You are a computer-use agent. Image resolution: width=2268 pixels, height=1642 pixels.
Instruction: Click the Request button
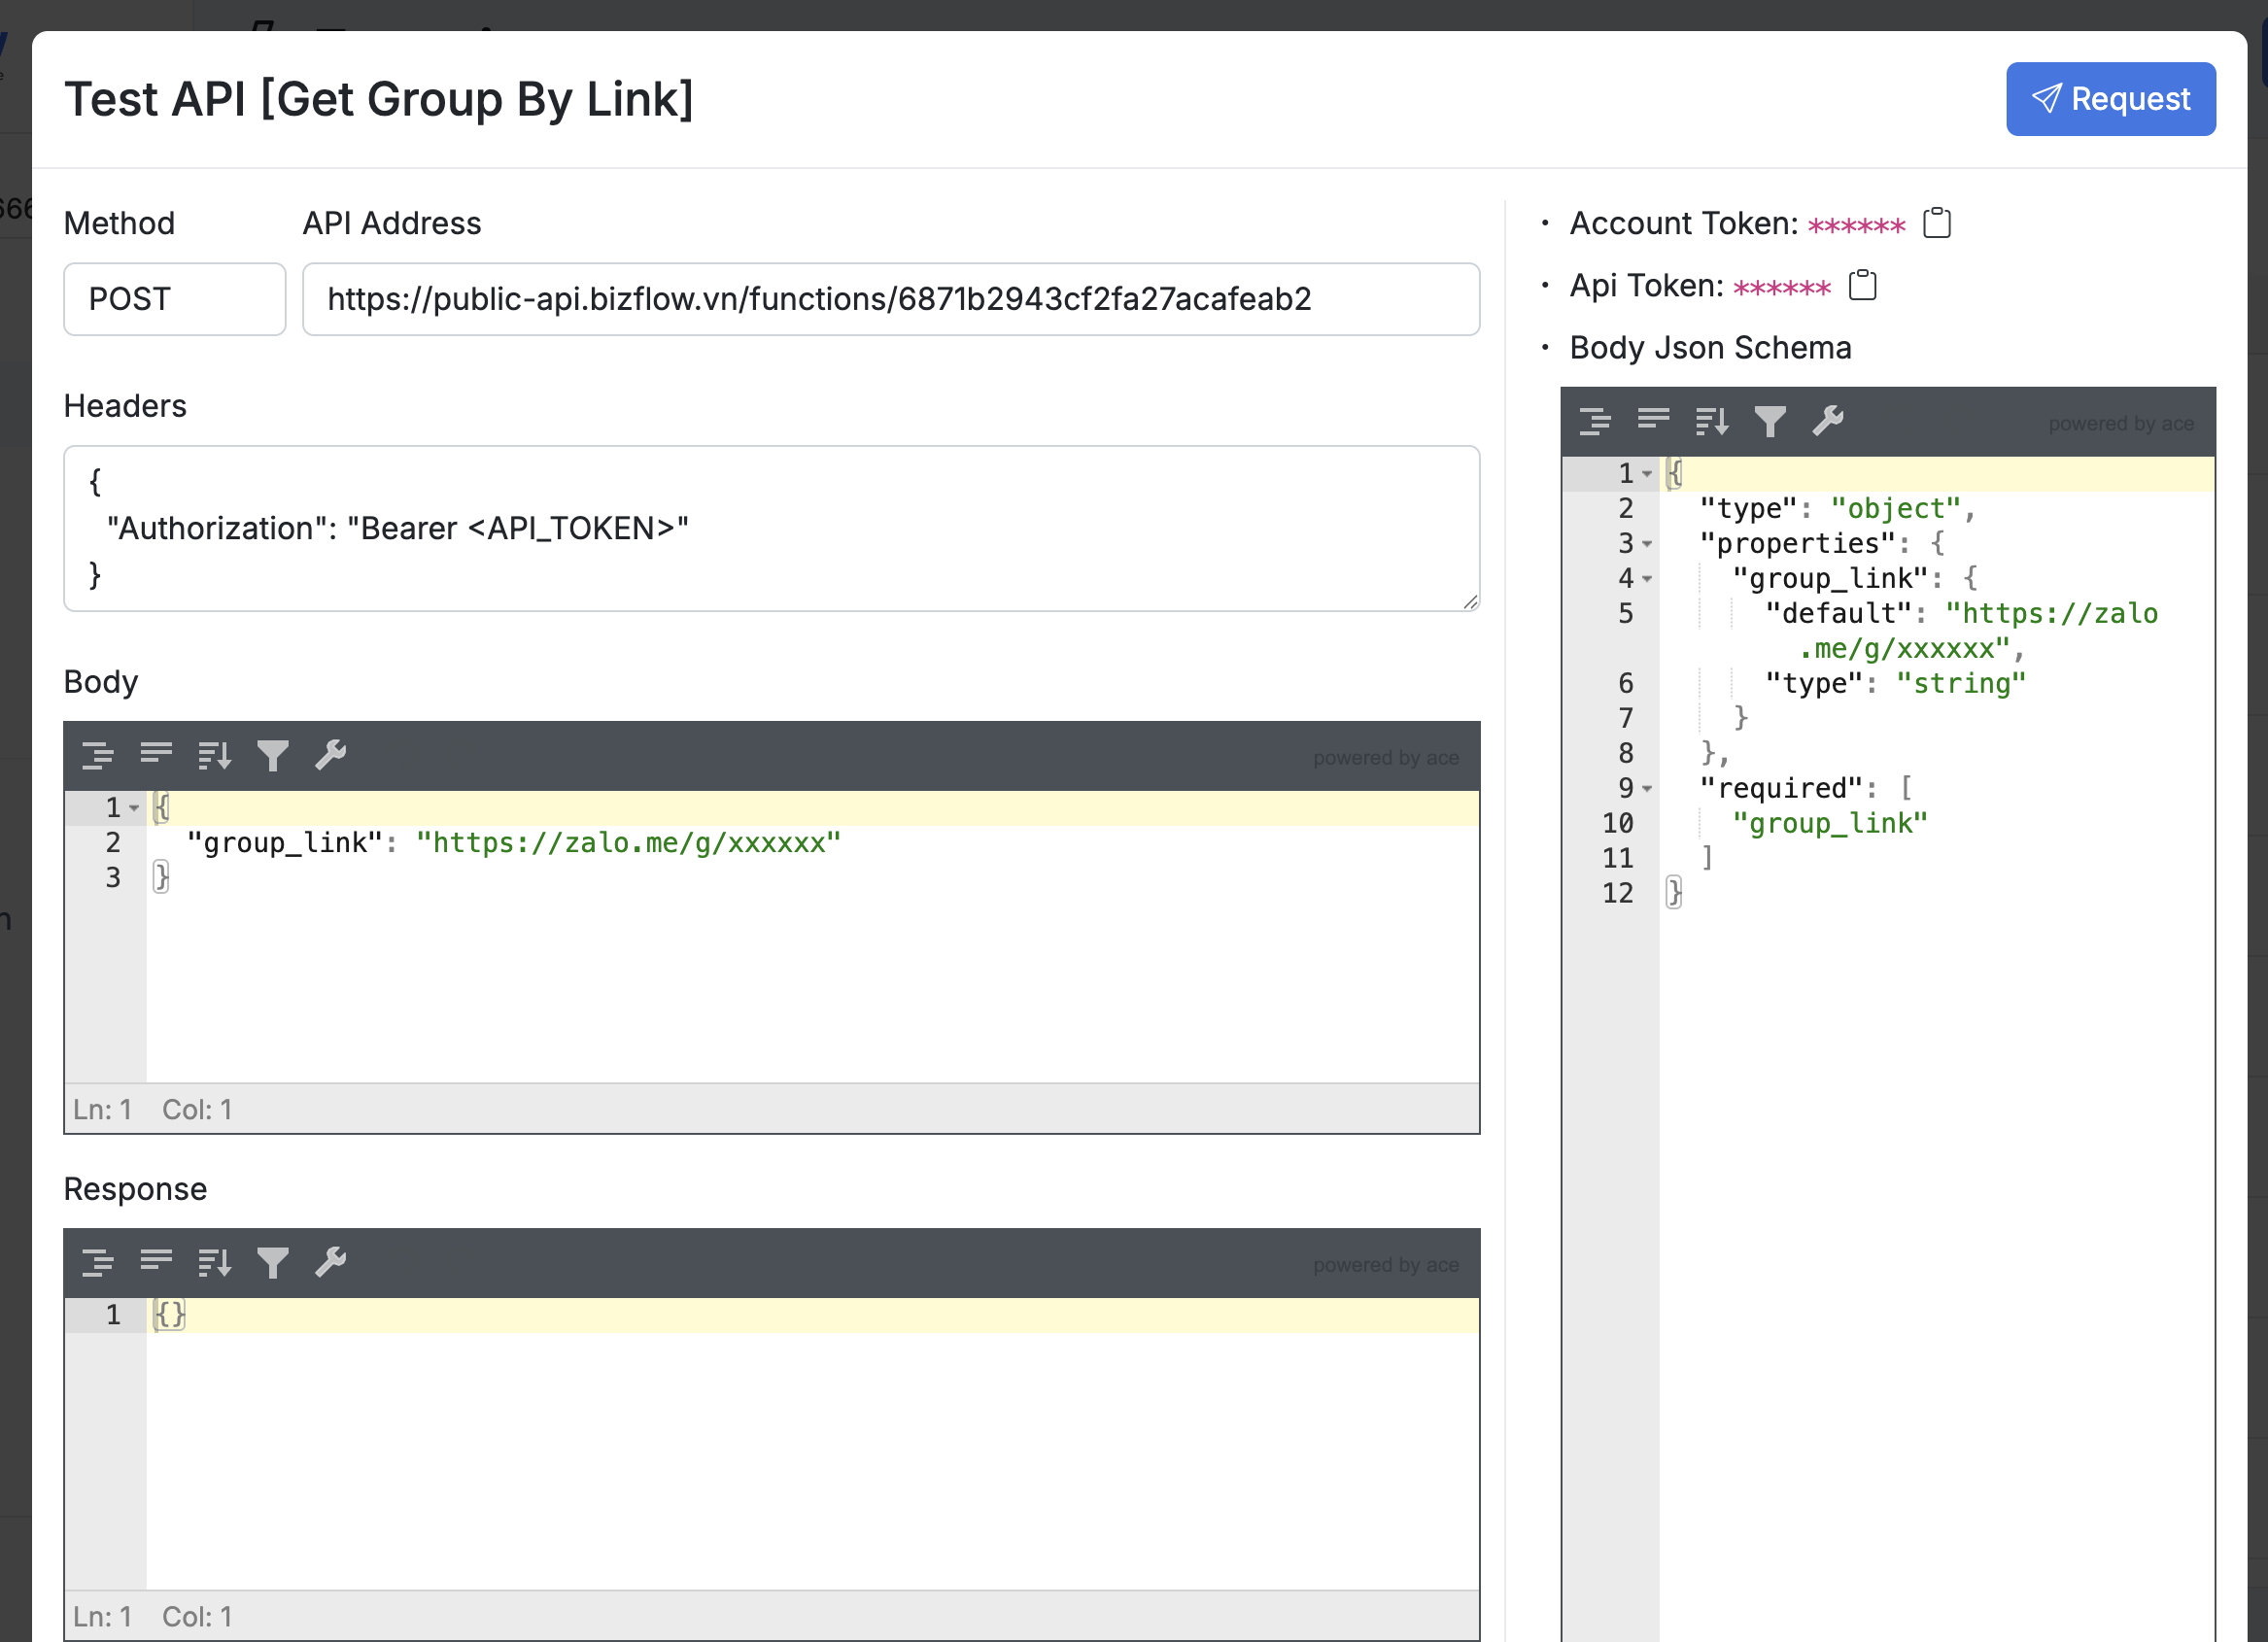[2110, 99]
